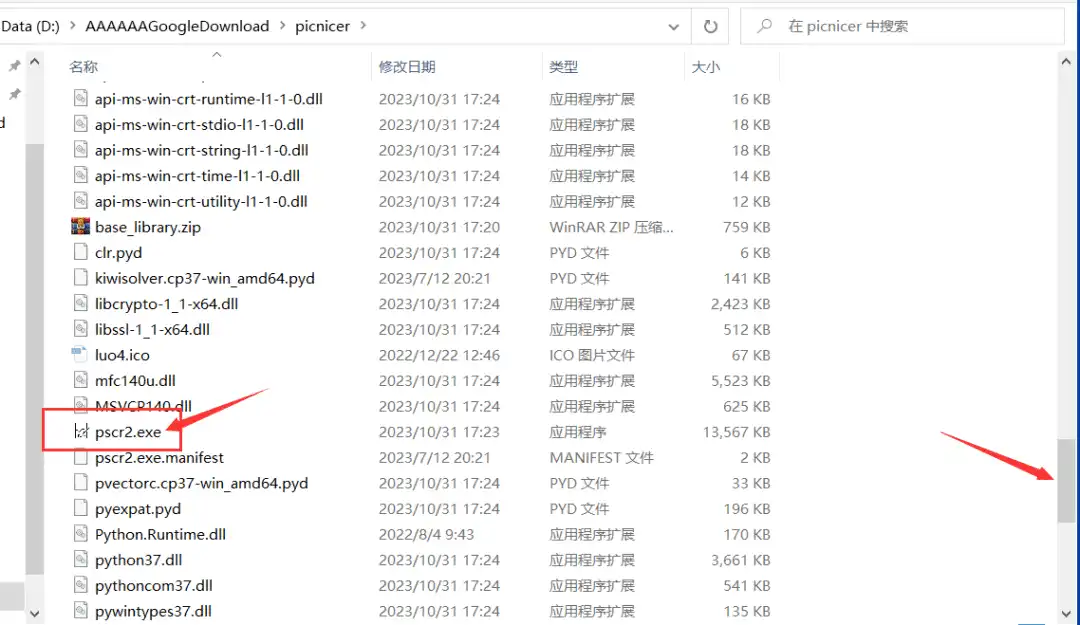Expand the chevron after AAAAAAGoogleDownload
The image size is (1080, 625).
point(282,26)
